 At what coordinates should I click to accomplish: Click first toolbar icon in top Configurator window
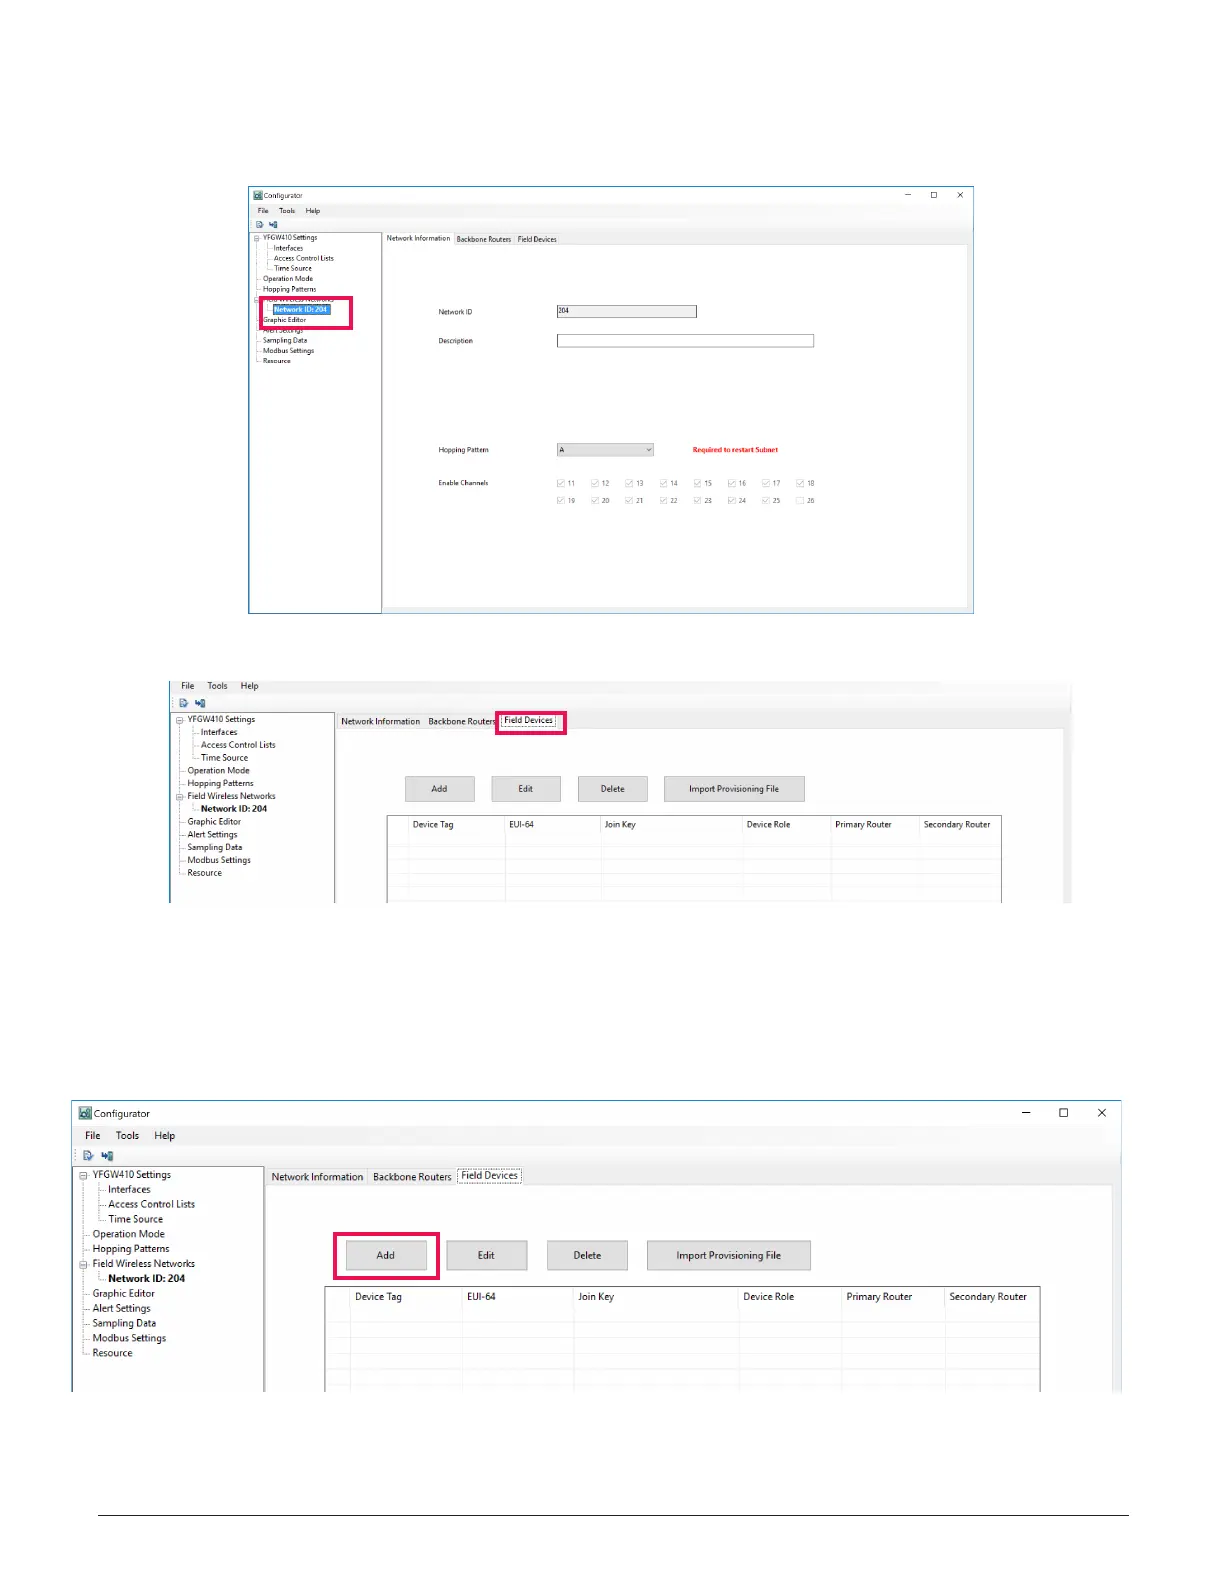click(x=260, y=224)
